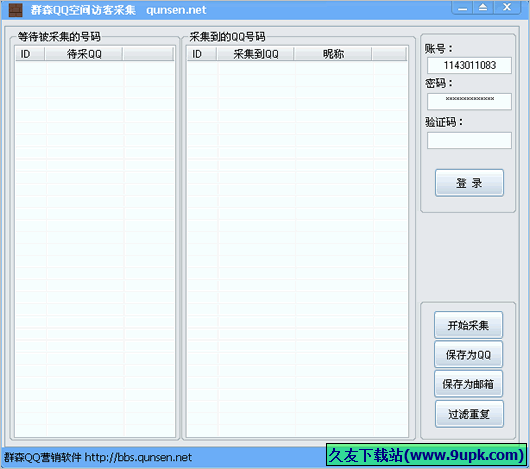Image resolution: width=530 pixels, height=469 pixels.
Task: Click the 账号： label text
Action: pyautogui.click(x=438, y=49)
